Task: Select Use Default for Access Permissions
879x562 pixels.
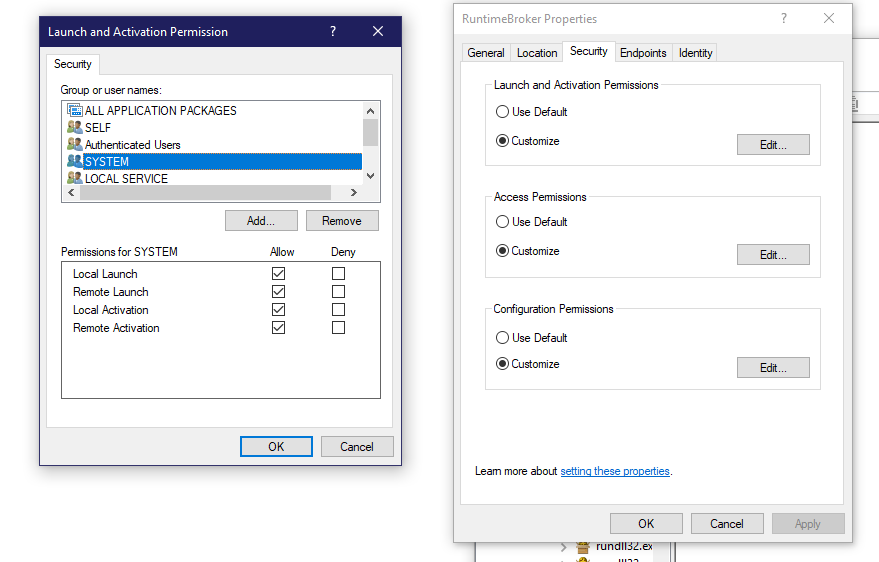Action: pos(502,222)
